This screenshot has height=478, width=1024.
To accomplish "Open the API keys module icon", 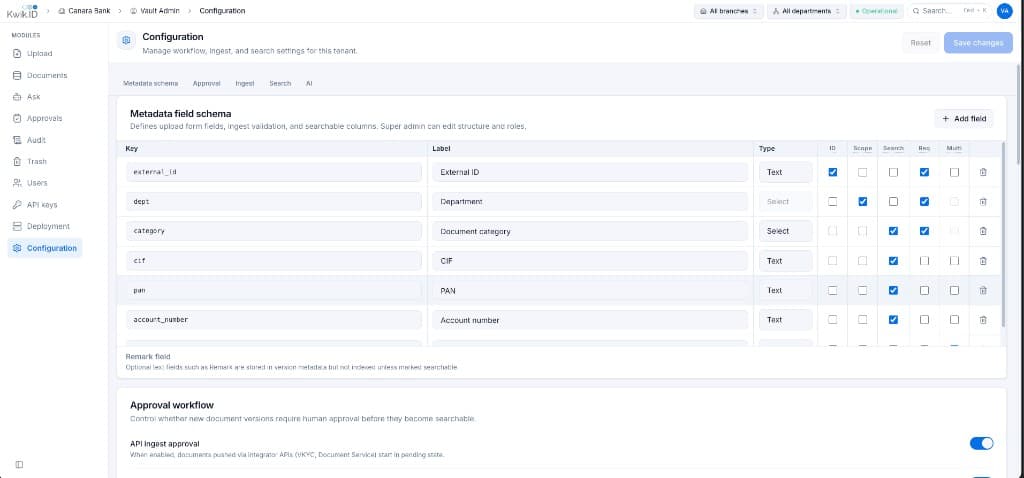I will point(17,204).
